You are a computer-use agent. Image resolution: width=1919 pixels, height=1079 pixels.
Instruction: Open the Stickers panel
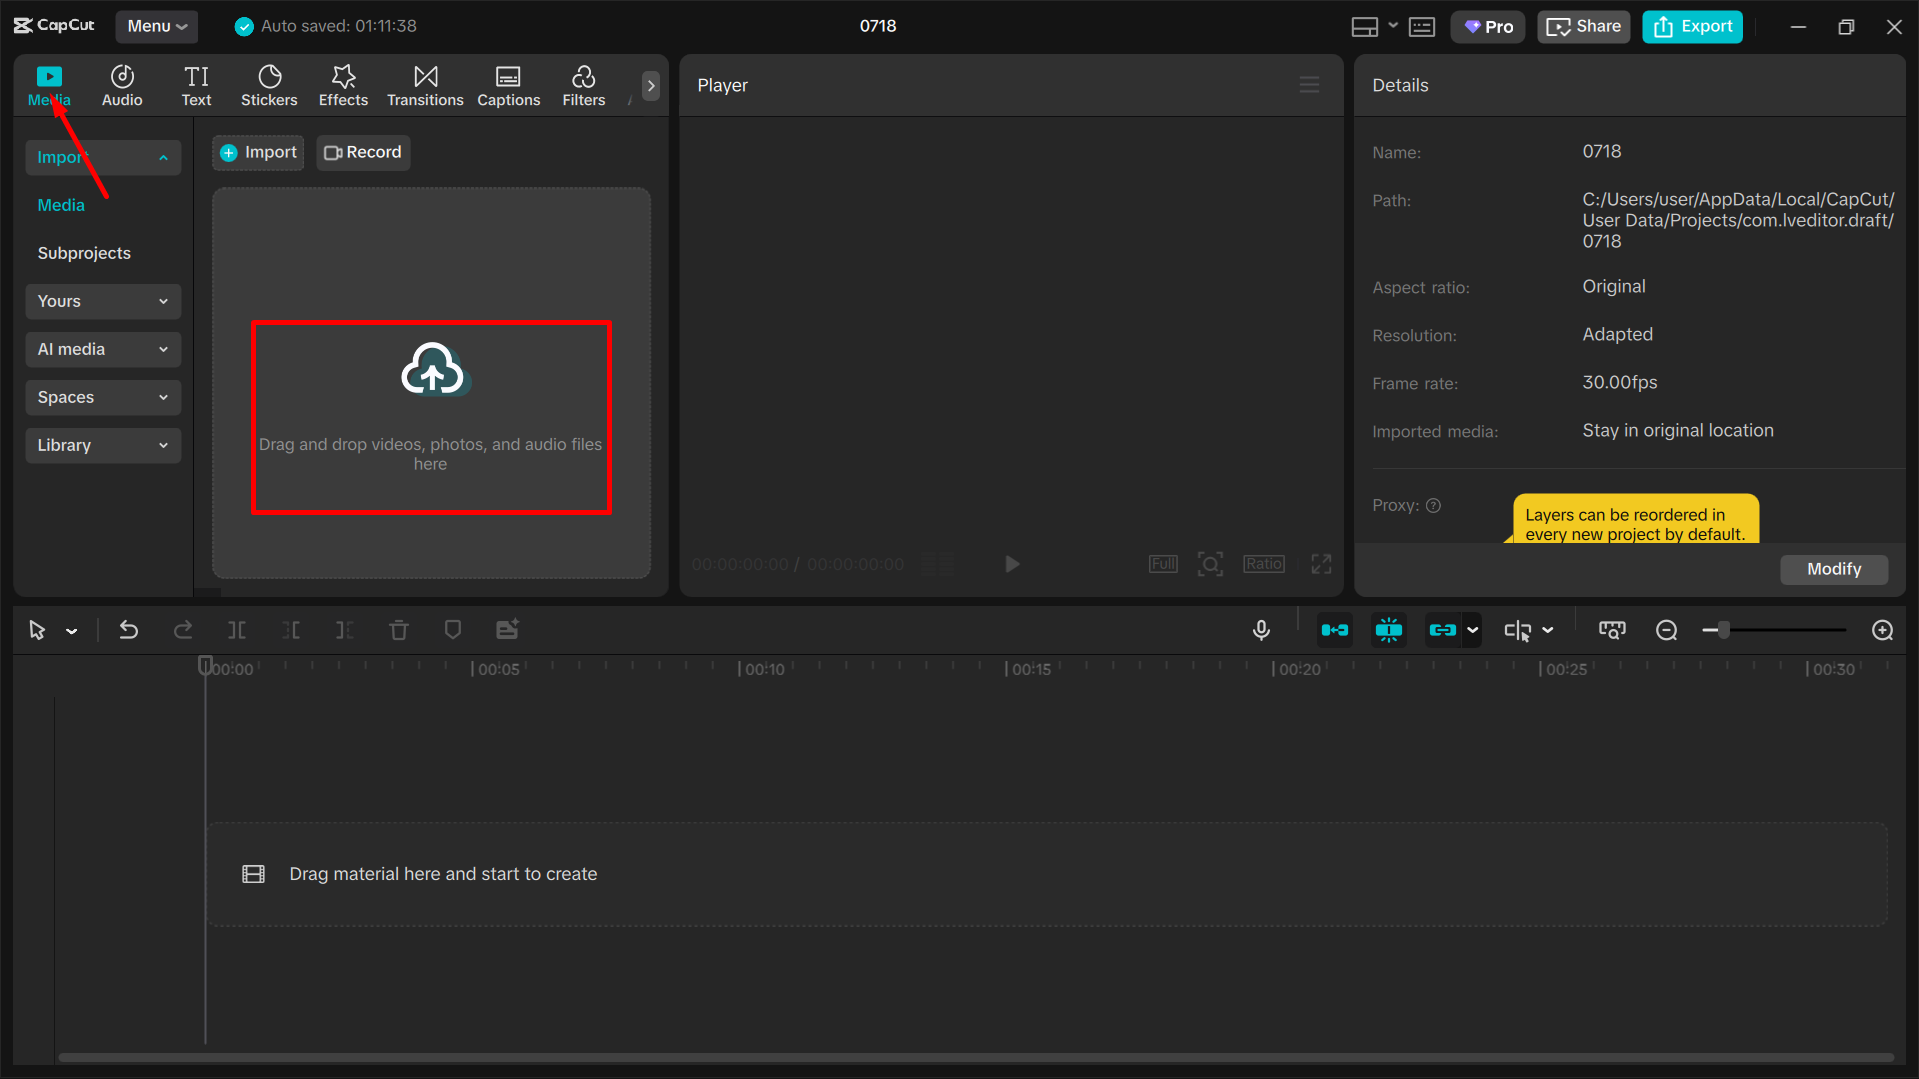(269, 85)
